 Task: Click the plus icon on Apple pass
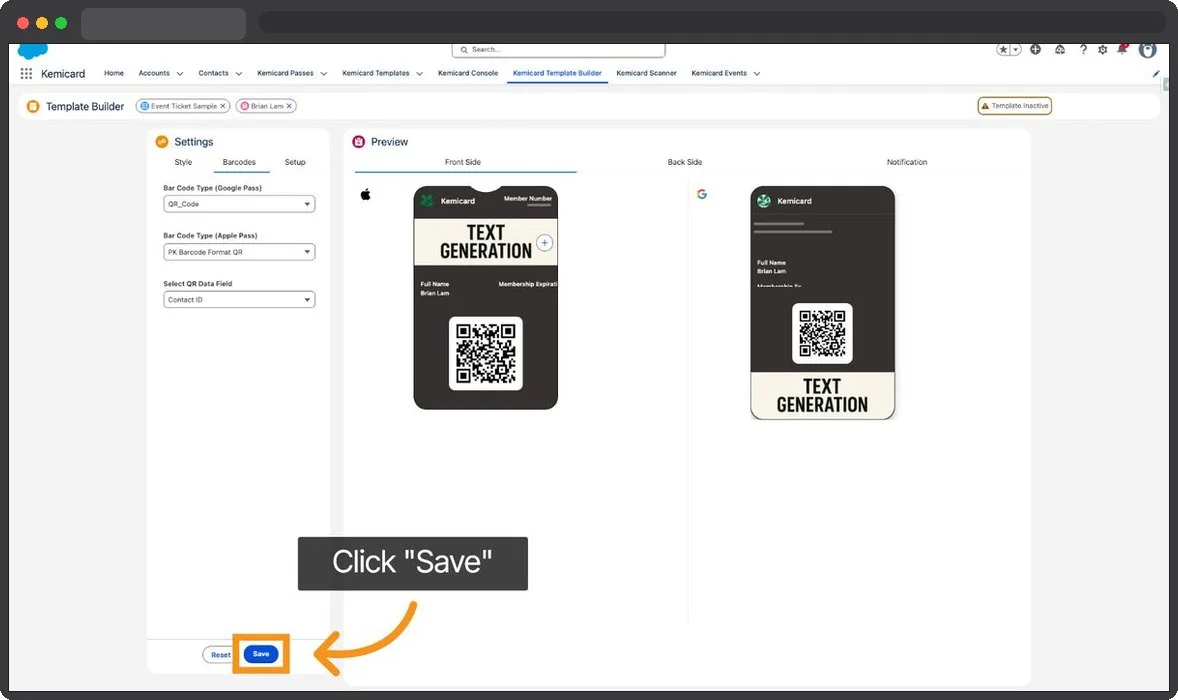point(545,243)
